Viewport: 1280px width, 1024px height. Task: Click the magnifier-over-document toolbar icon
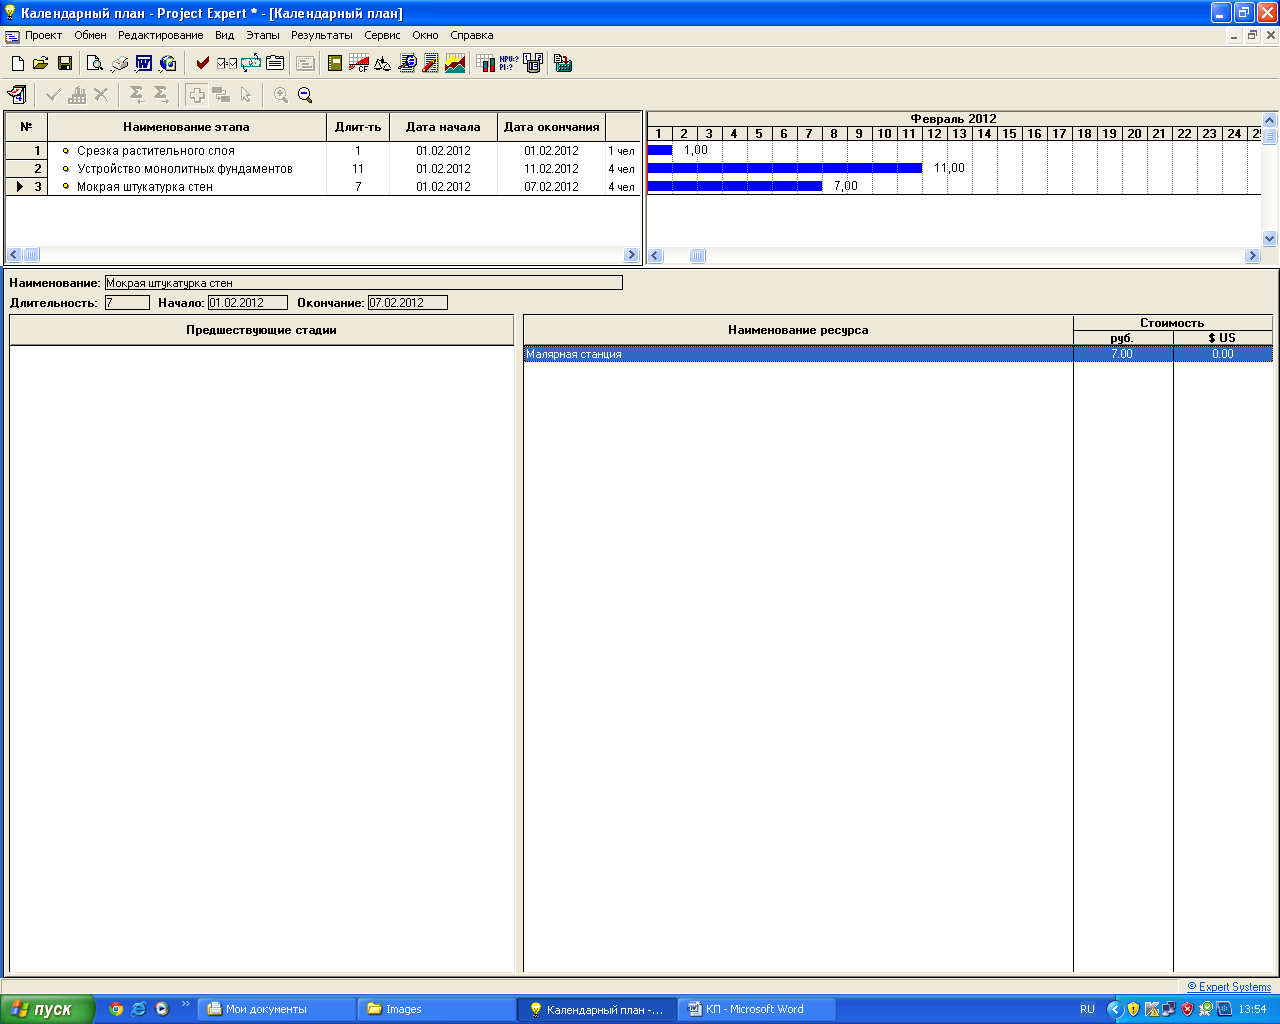click(407, 64)
